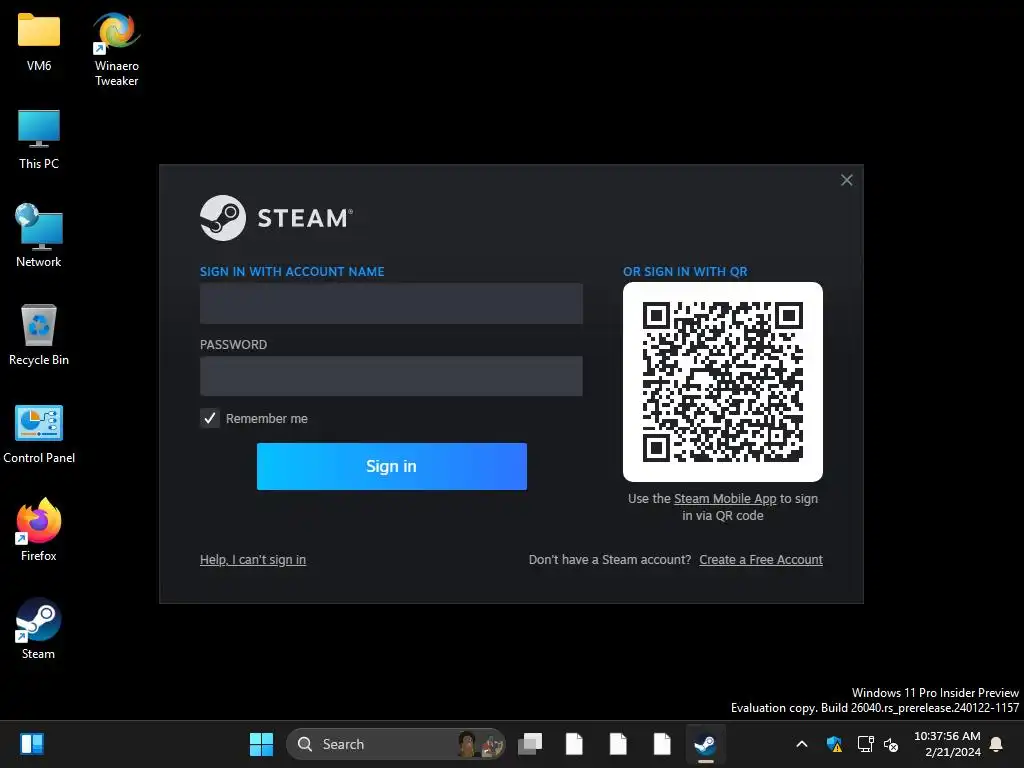Open Help, I can't sign in link

(253, 560)
